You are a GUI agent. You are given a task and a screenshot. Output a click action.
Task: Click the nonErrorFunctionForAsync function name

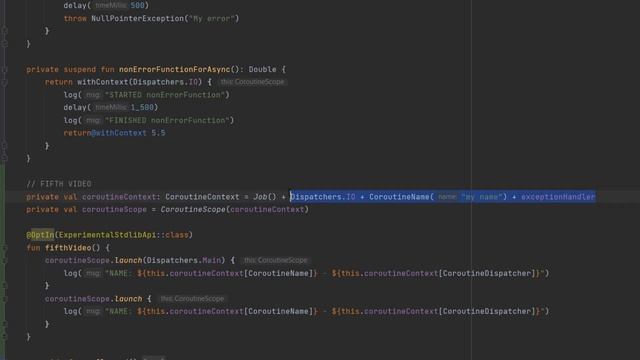click(175, 69)
